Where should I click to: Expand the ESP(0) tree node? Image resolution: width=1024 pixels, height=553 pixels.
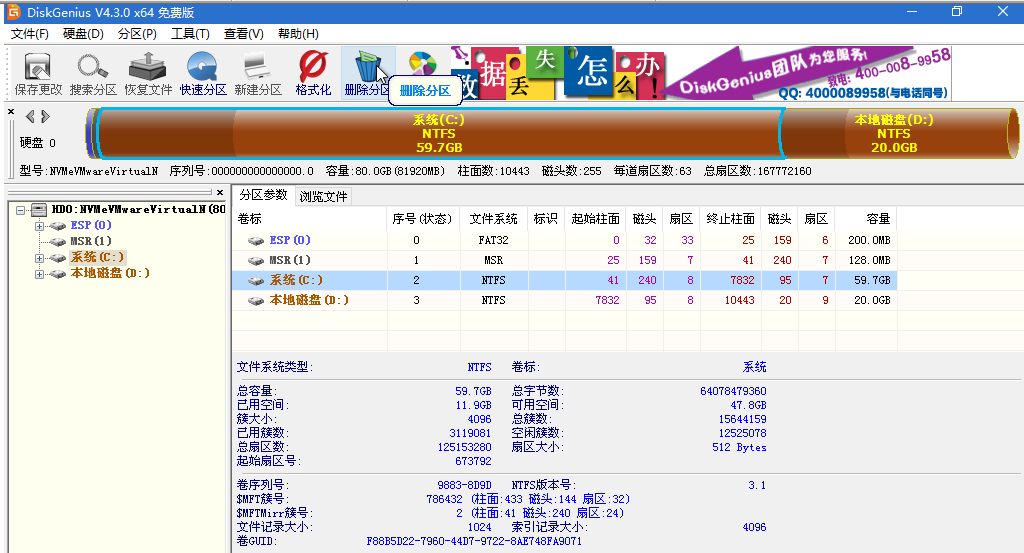click(x=39, y=226)
